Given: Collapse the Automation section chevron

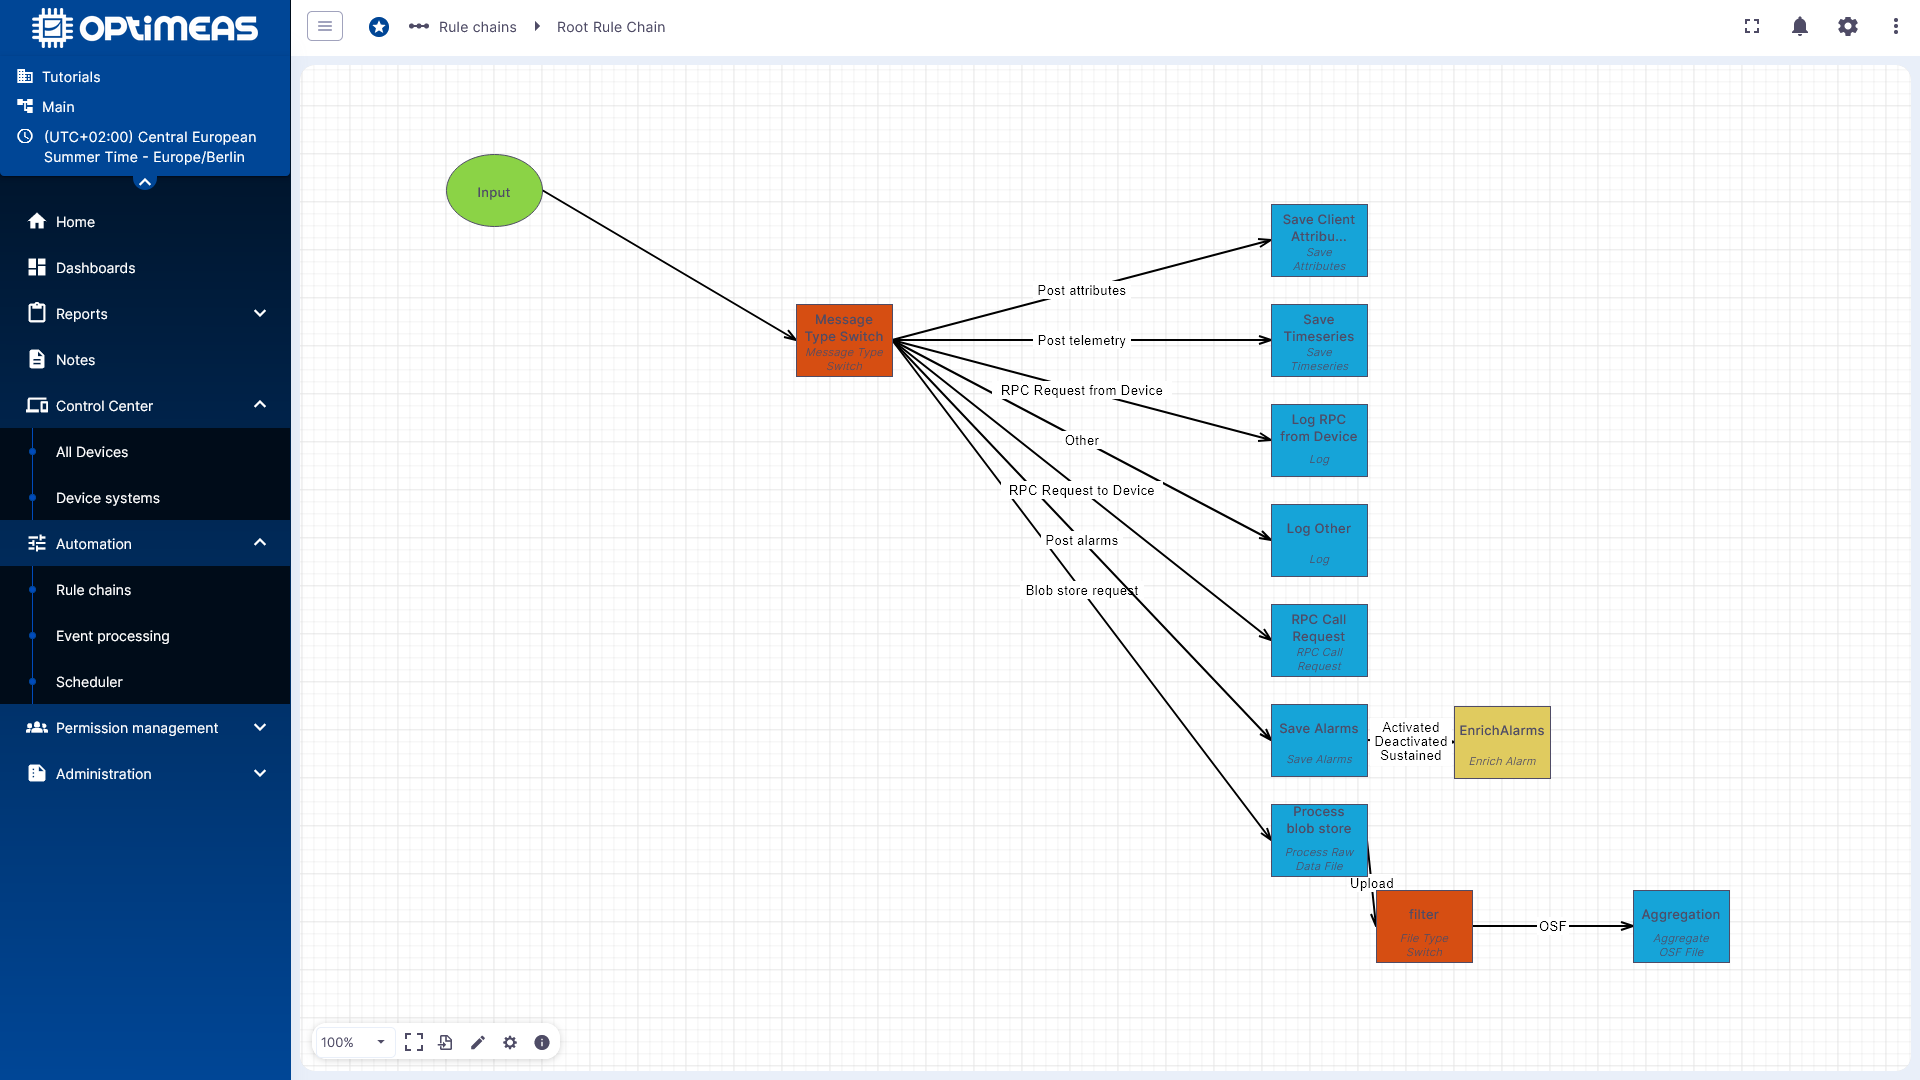Looking at the screenshot, I should pos(260,543).
